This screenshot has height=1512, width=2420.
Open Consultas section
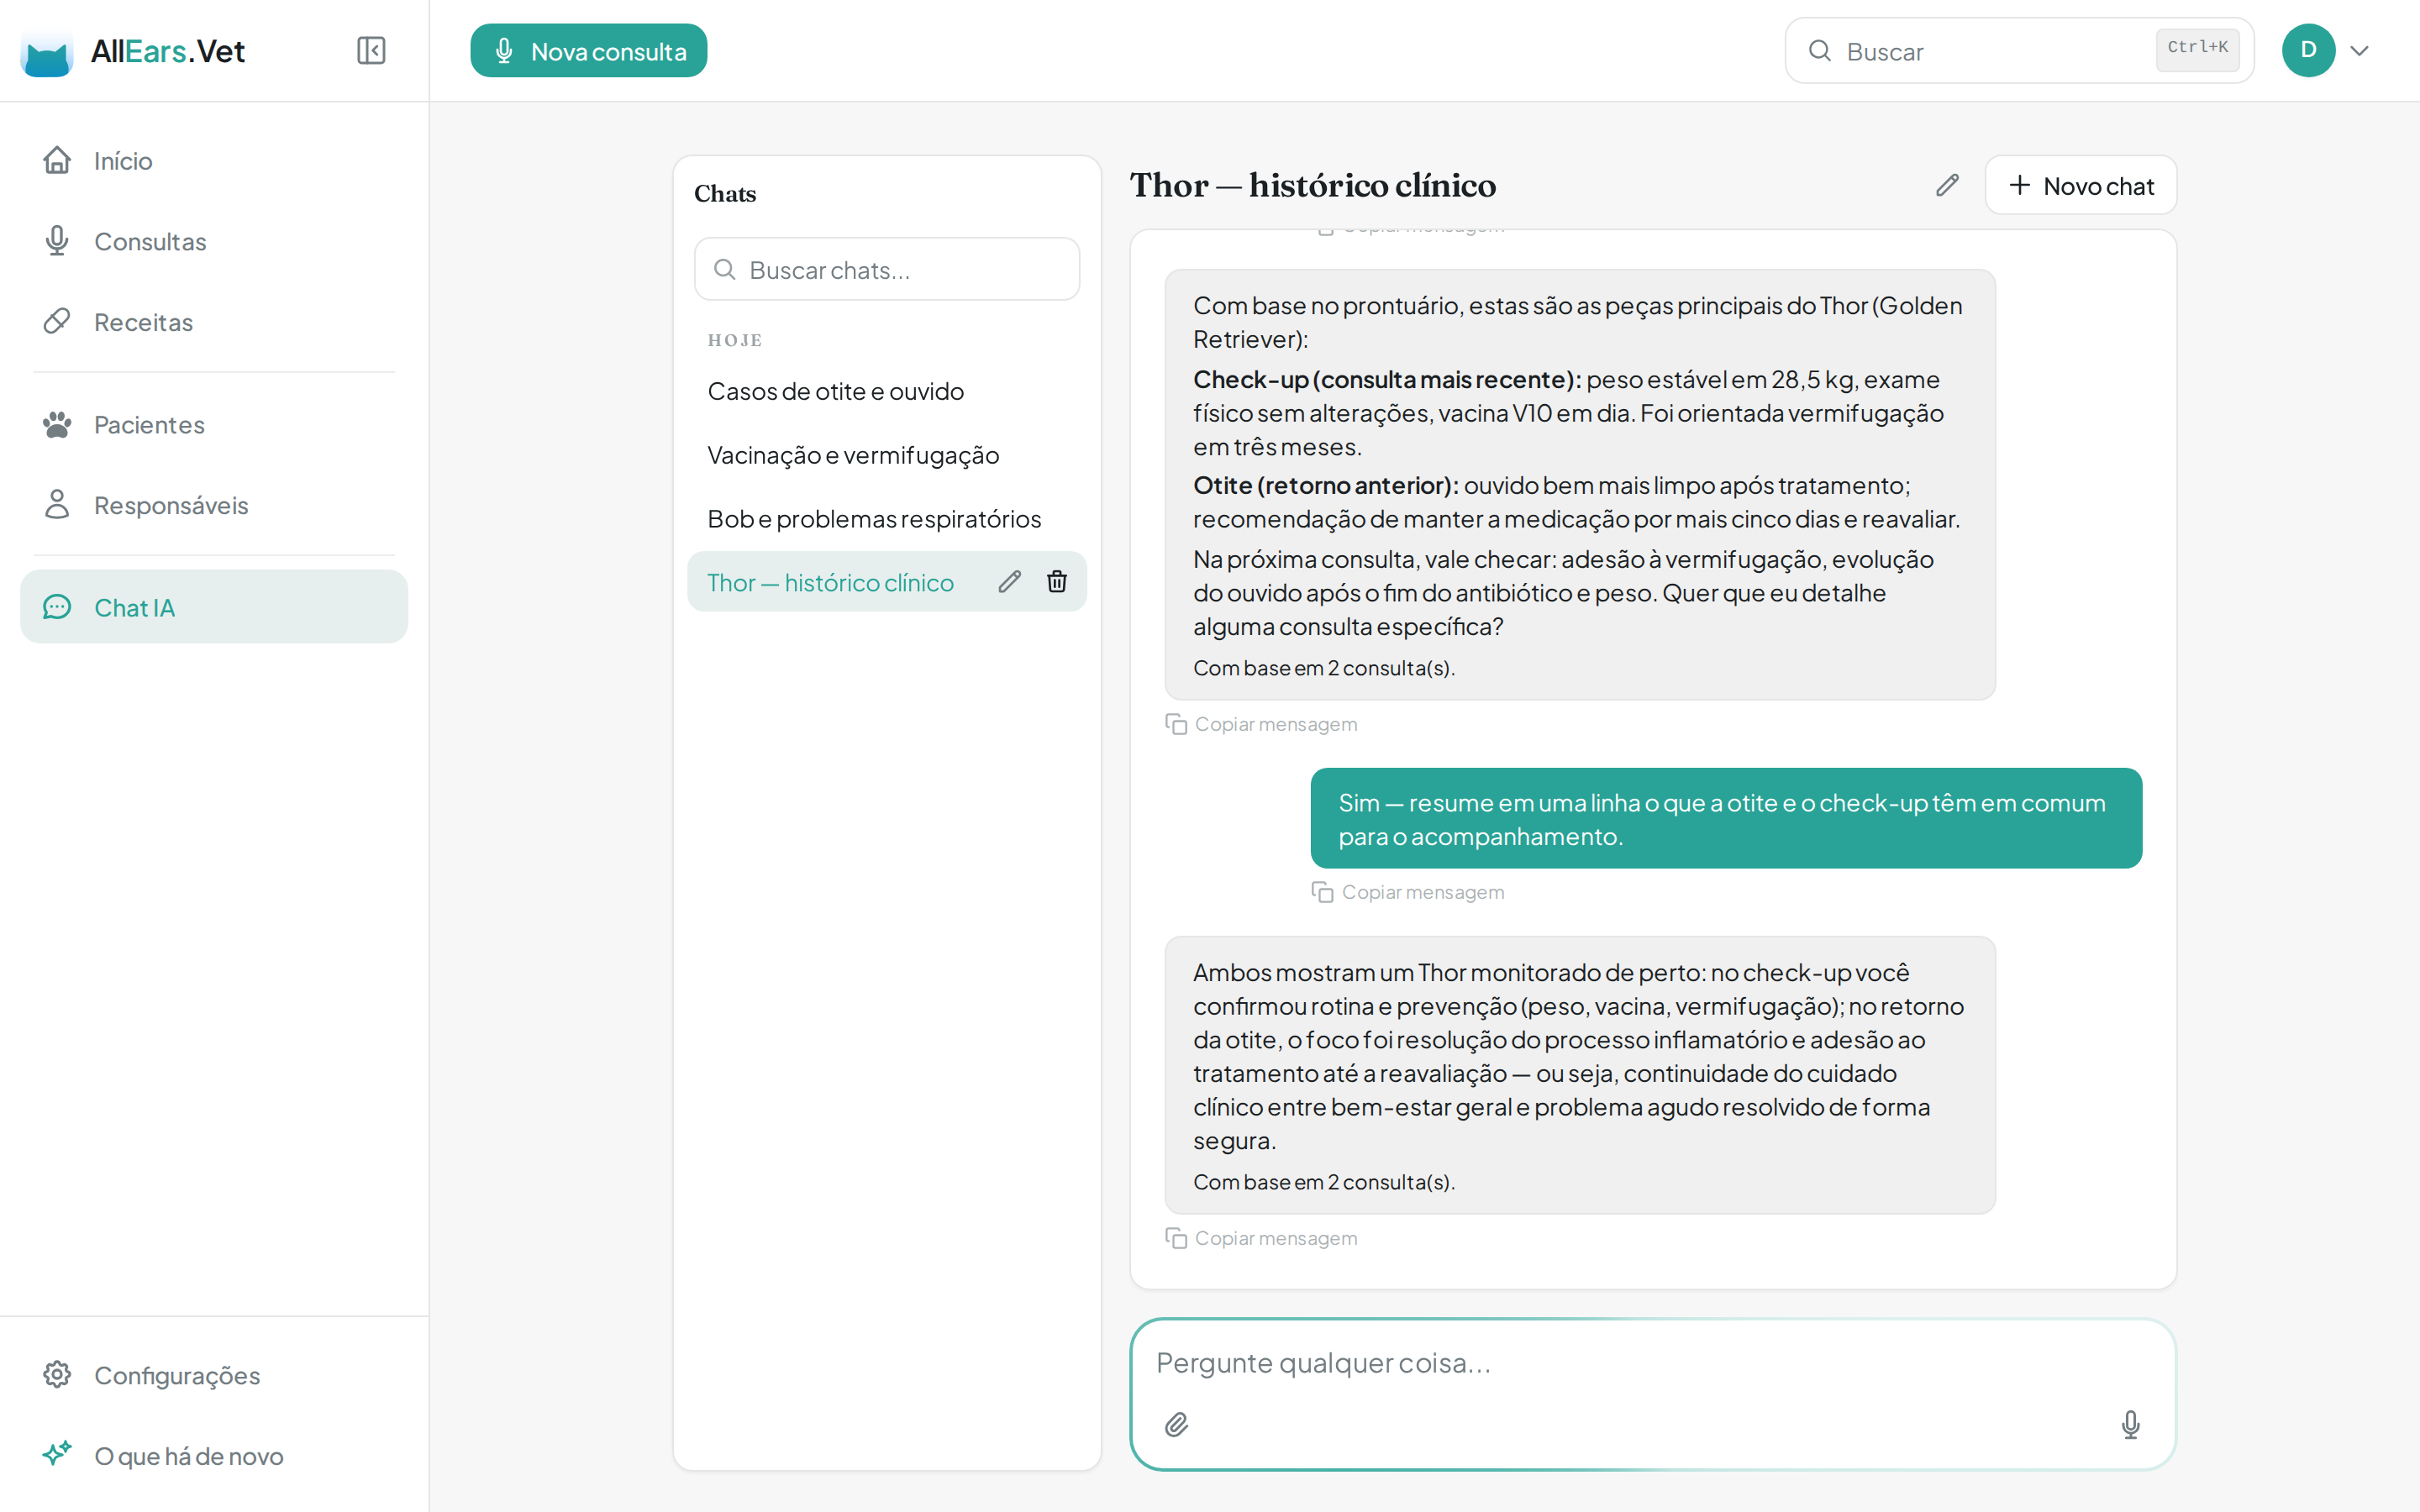point(214,241)
